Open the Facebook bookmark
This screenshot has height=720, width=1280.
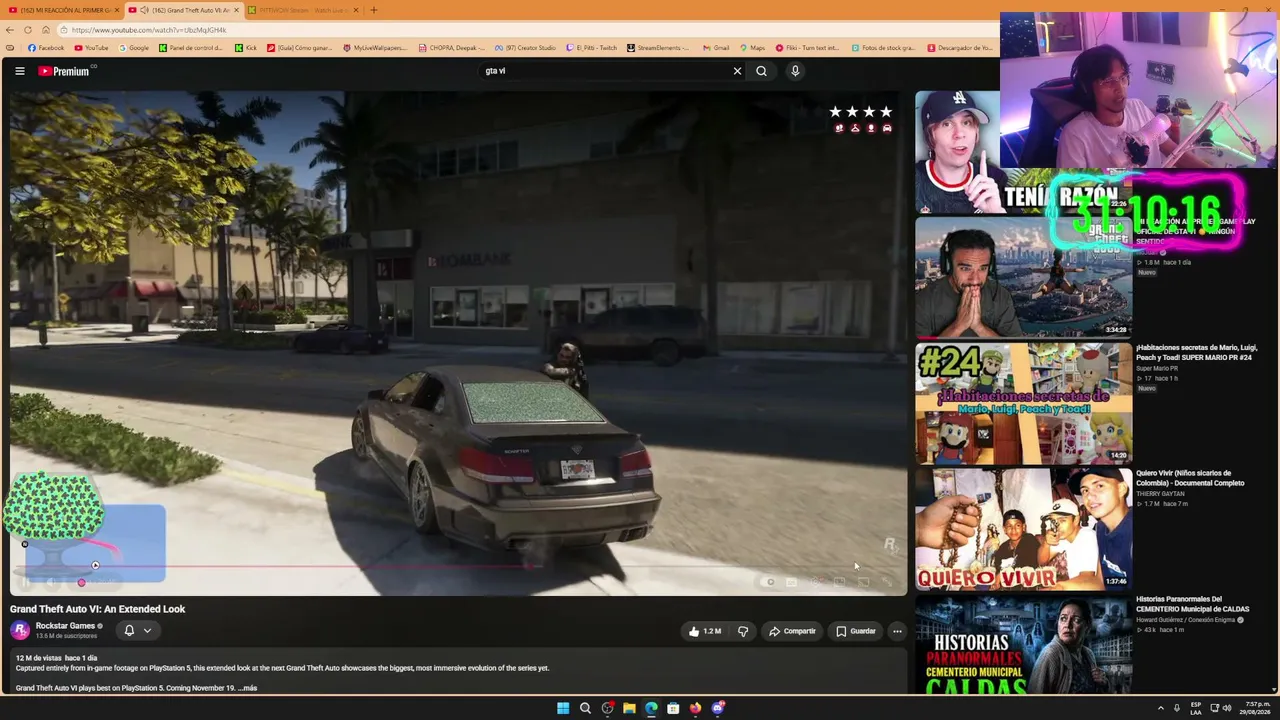tap(46, 48)
